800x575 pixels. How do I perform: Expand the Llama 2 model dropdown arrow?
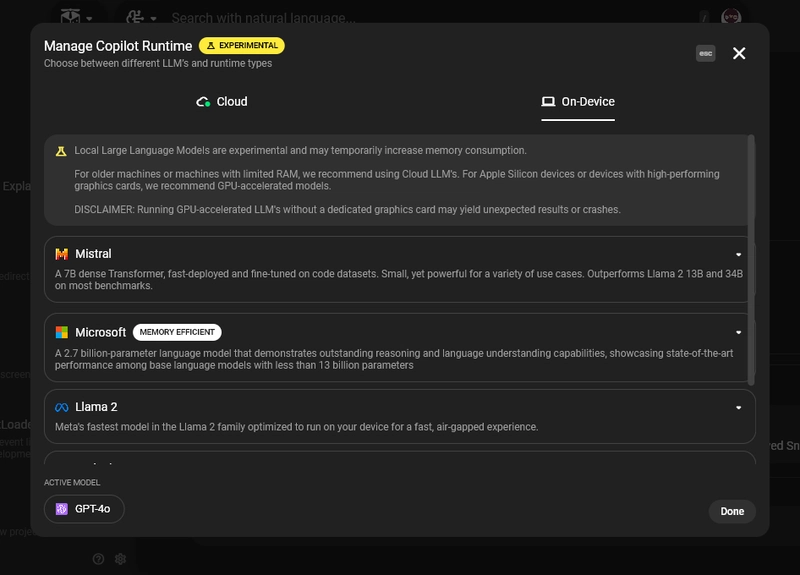pos(738,408)
